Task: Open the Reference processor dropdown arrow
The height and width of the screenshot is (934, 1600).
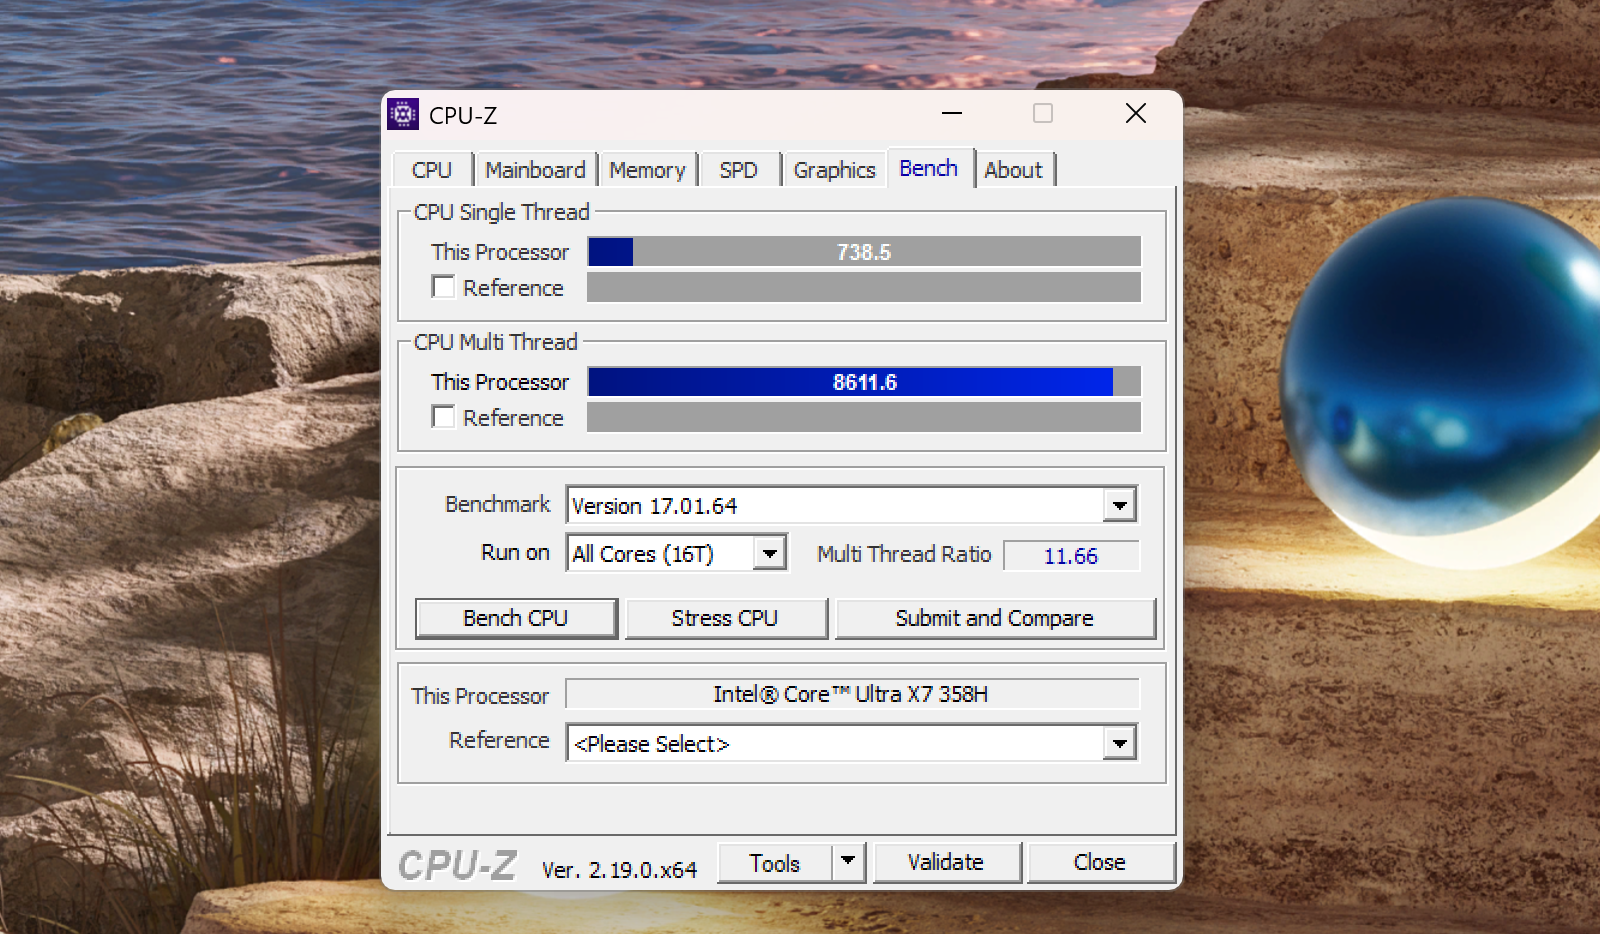Action: [x=1120, y=743]
